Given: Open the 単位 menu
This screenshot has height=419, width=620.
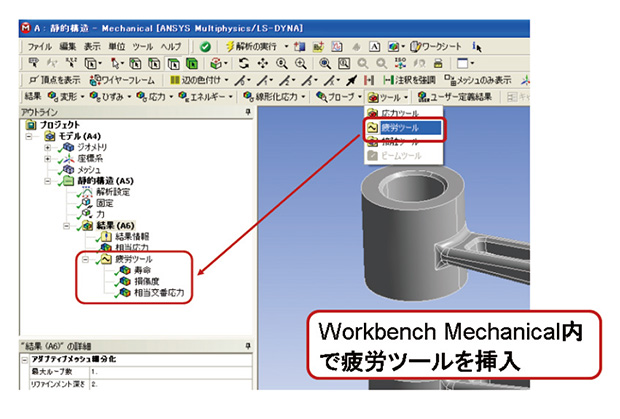Looking at the screenshot, I should click(116, 47).
